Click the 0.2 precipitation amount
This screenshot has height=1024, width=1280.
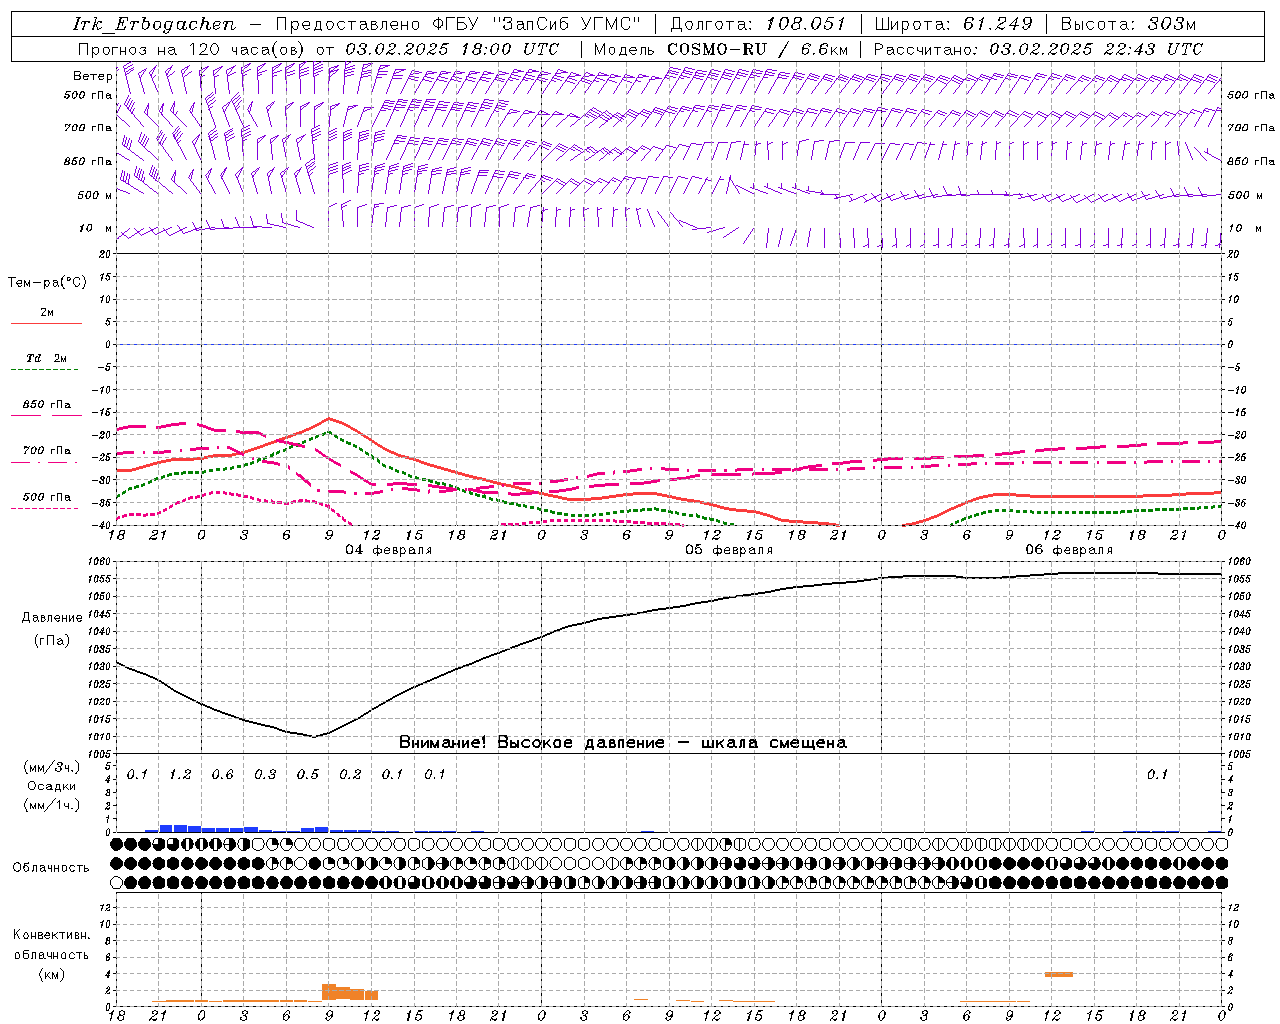coord(350,774)
